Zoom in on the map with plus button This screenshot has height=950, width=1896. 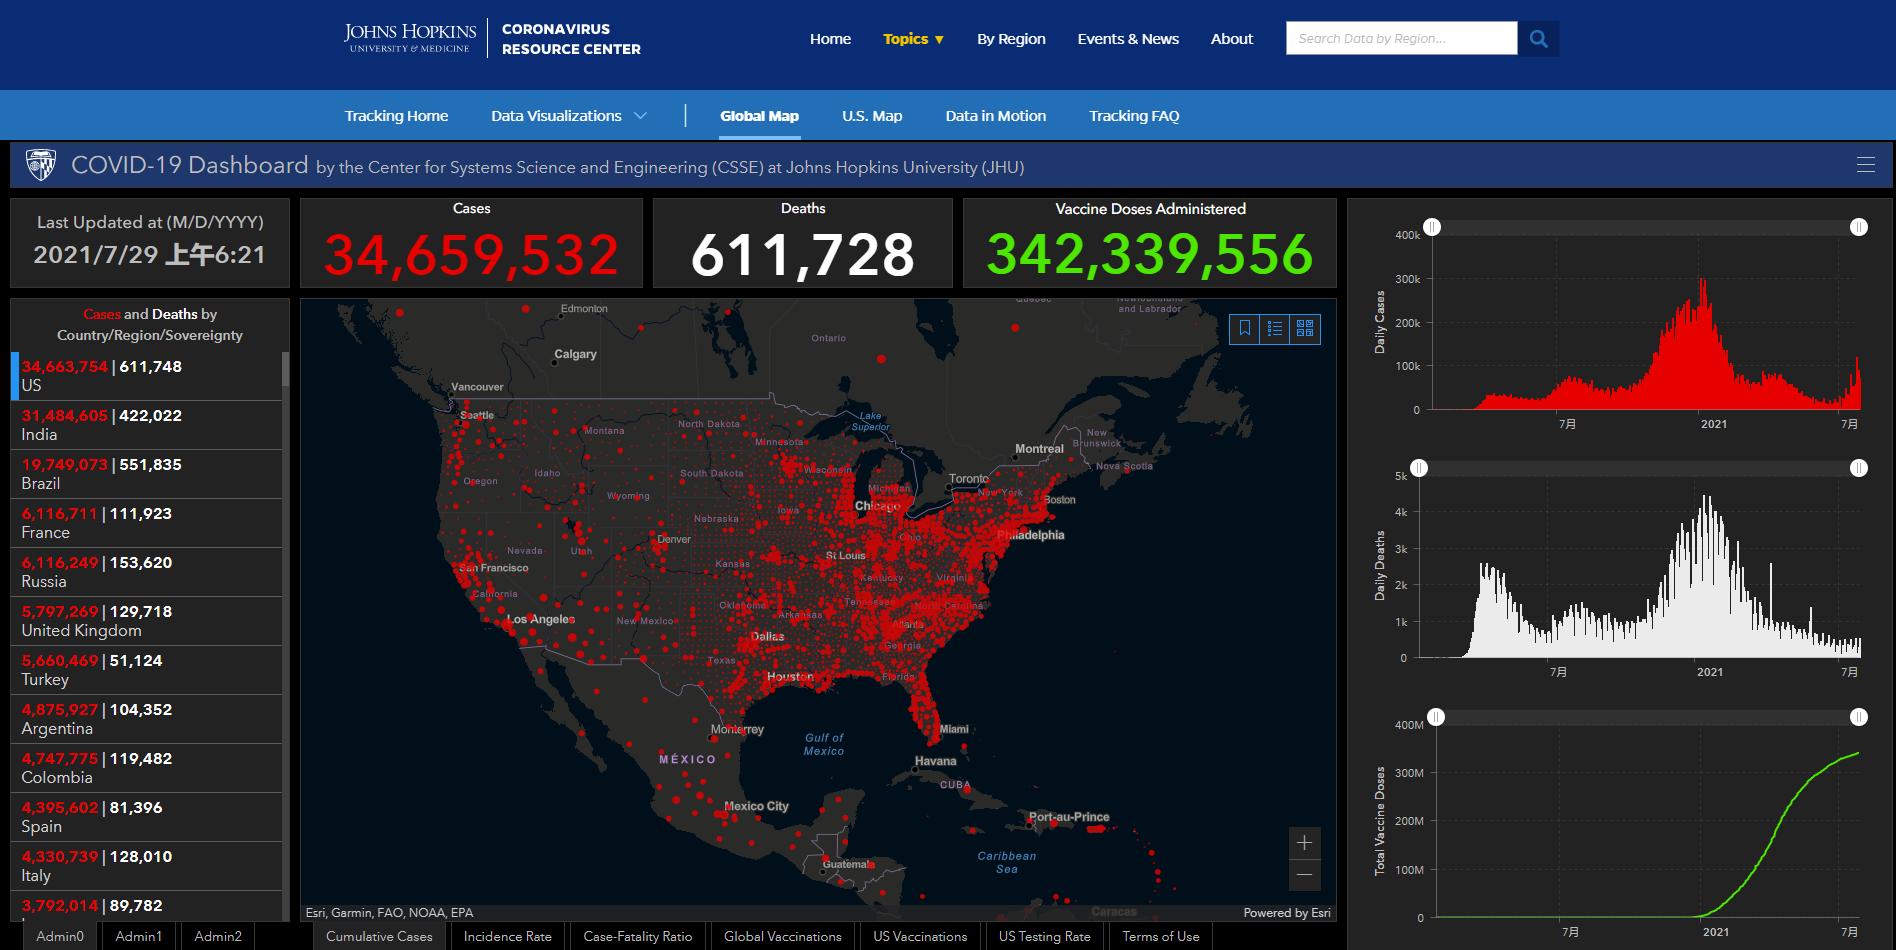click(1304, 843)
